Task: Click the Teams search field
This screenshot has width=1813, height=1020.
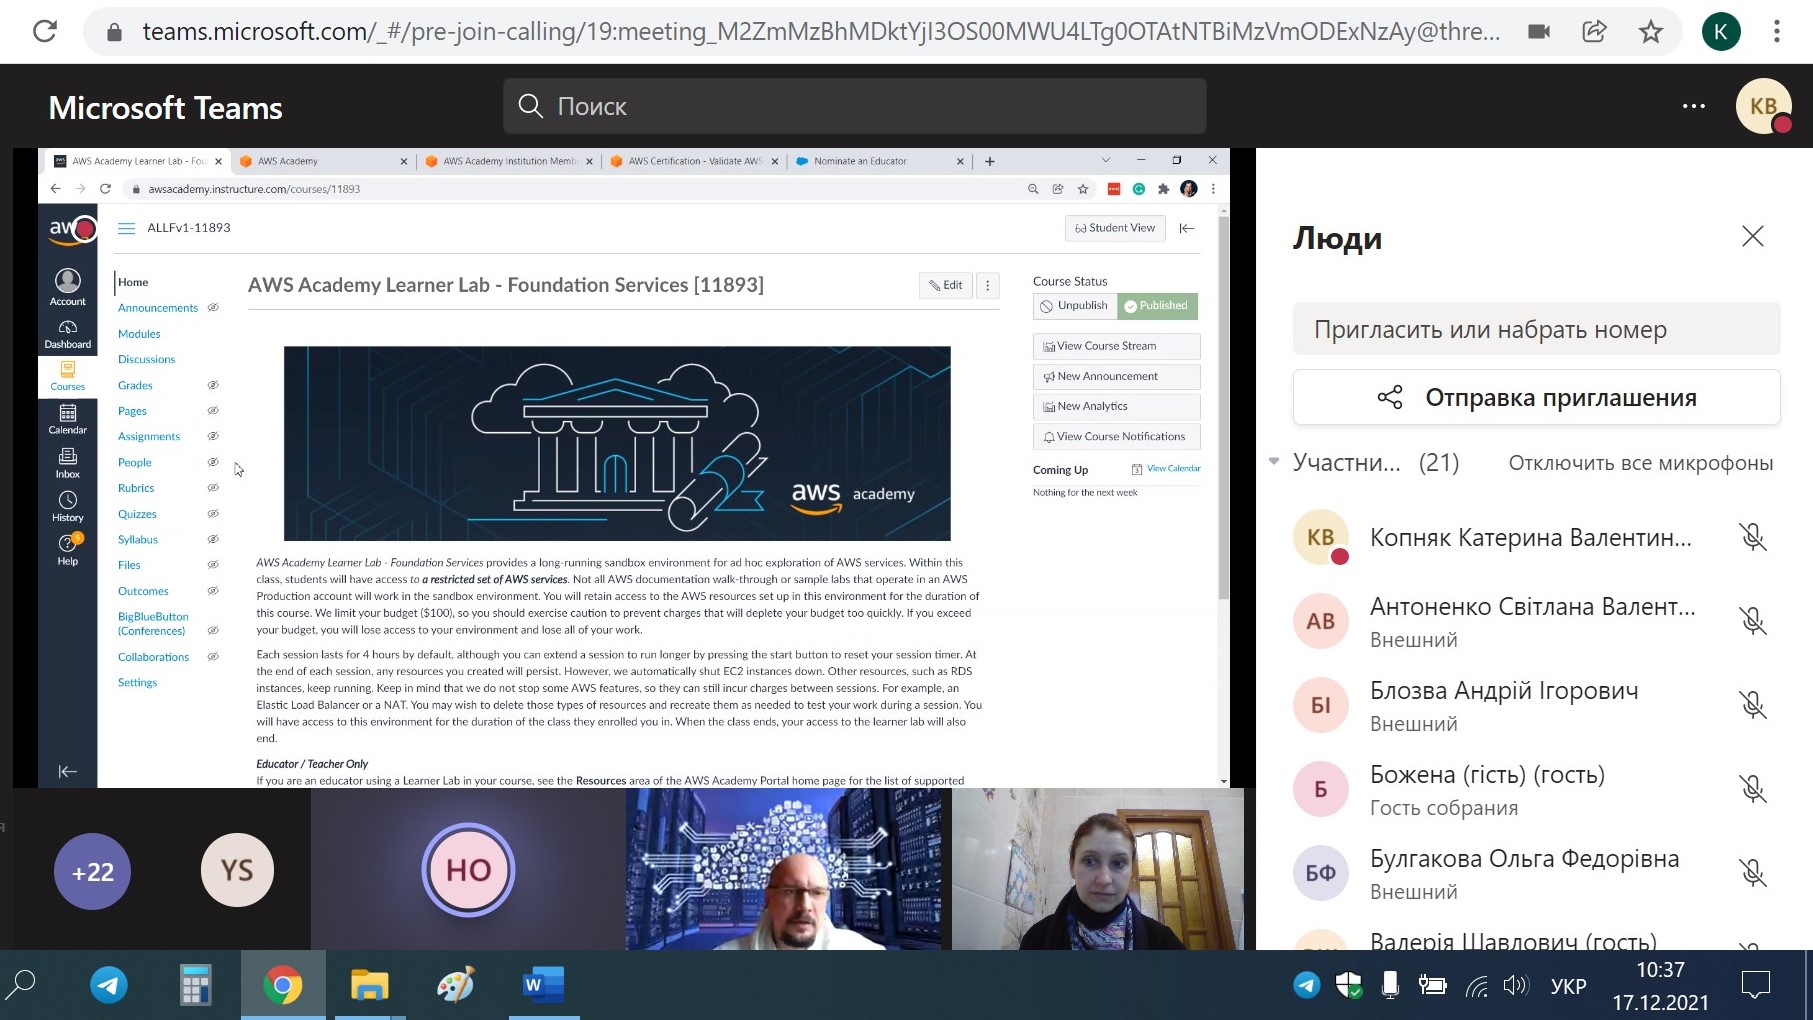Action: click(855, 106)
